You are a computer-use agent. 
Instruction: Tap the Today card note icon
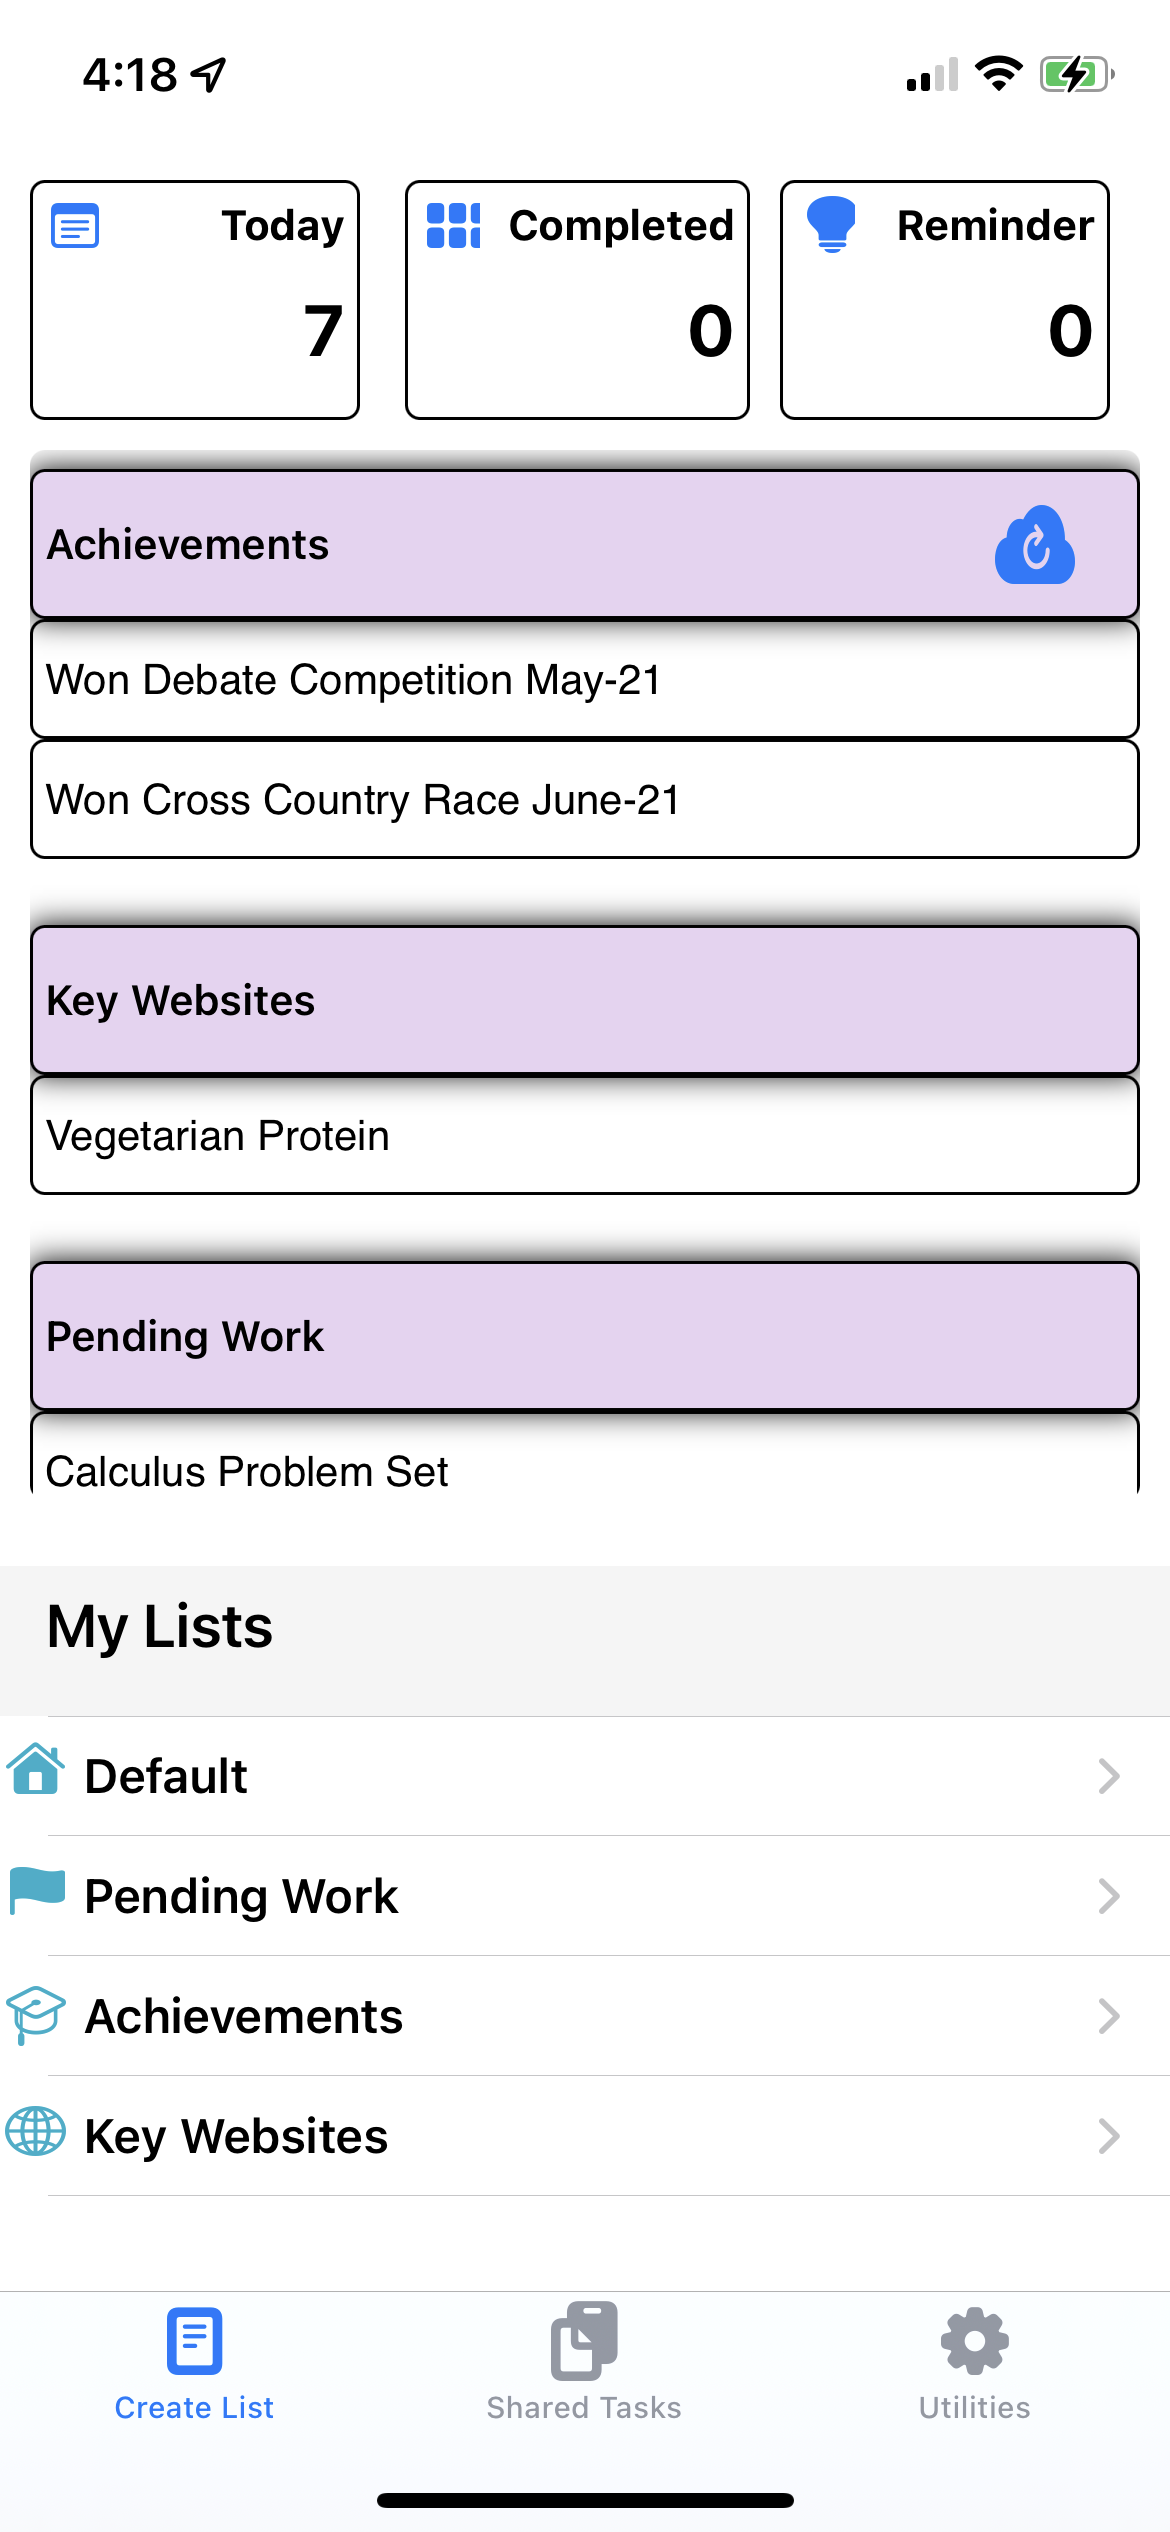click(x=75, y=226)
